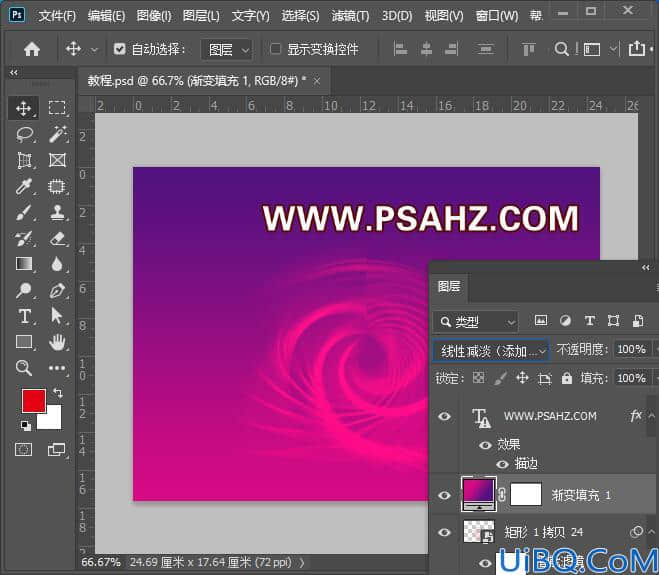Select the Brush tool
This screenshot has height=575, width=659.
(x=24, y=212)
